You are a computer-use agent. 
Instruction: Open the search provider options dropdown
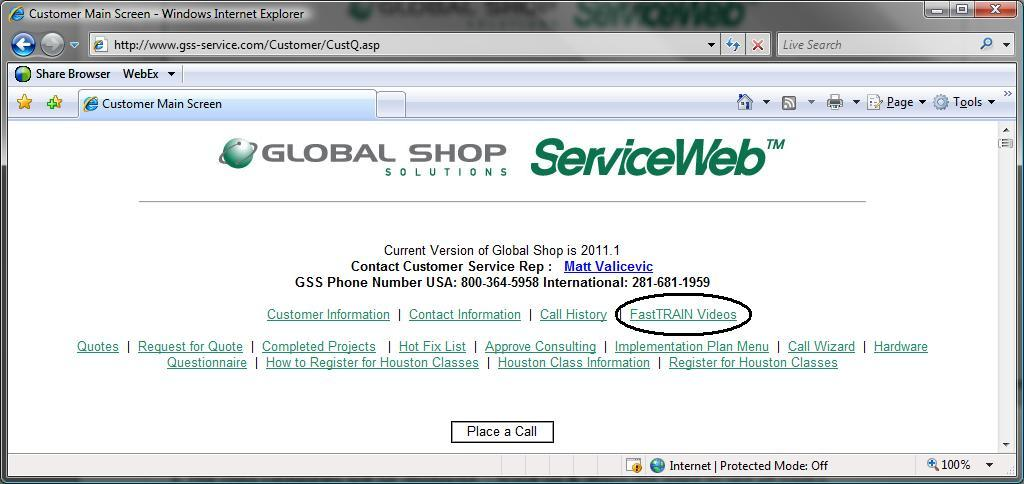(x=1005, y=45)
